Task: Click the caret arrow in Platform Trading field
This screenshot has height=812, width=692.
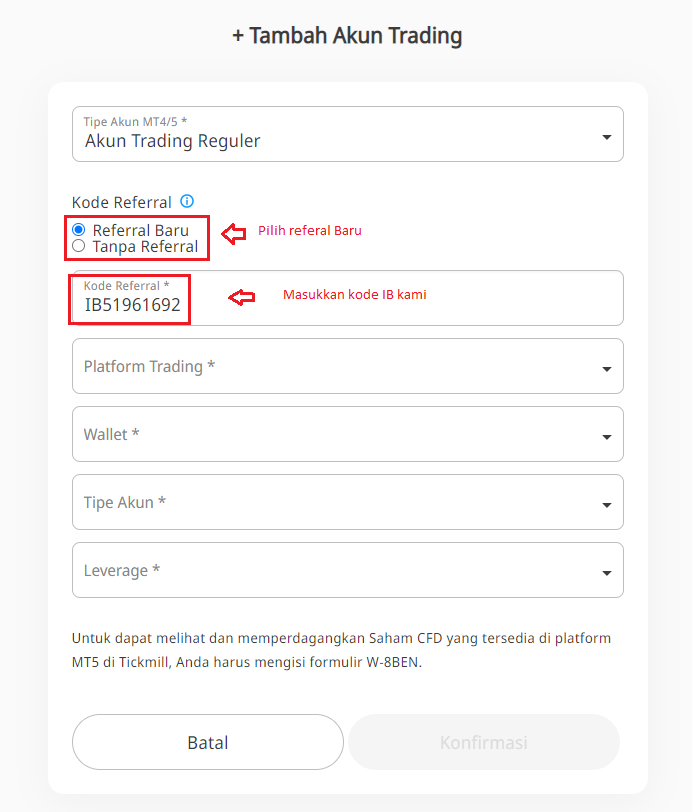Action: pyautogui.click(x=606, y=369)
